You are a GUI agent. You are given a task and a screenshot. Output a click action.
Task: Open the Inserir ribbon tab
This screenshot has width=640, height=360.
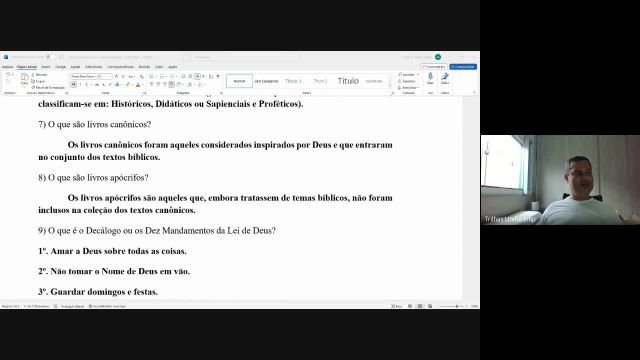[x=46, y=67]
